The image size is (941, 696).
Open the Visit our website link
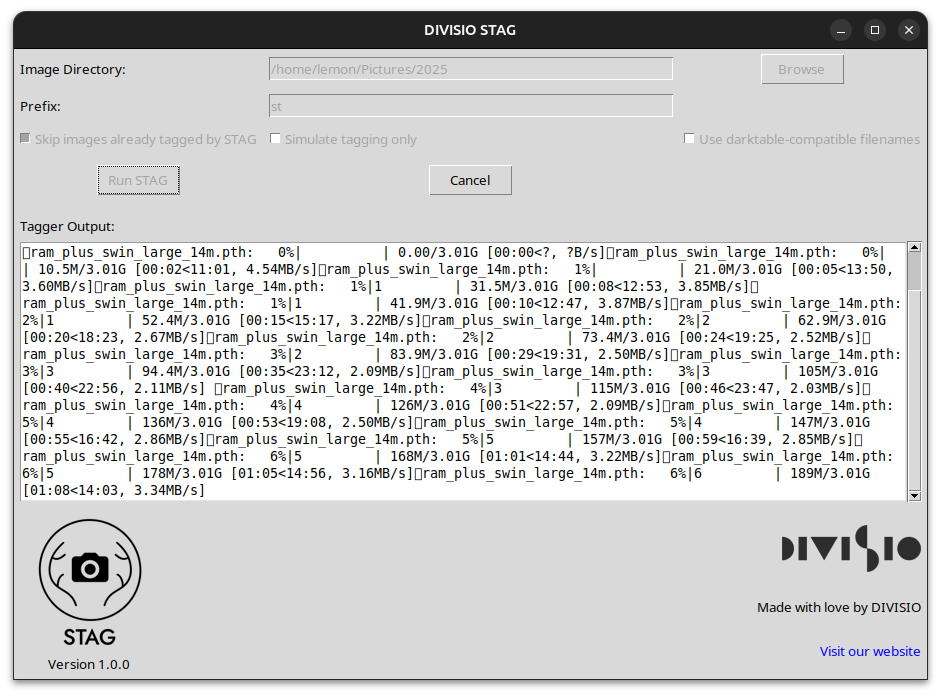pos(870,651)
